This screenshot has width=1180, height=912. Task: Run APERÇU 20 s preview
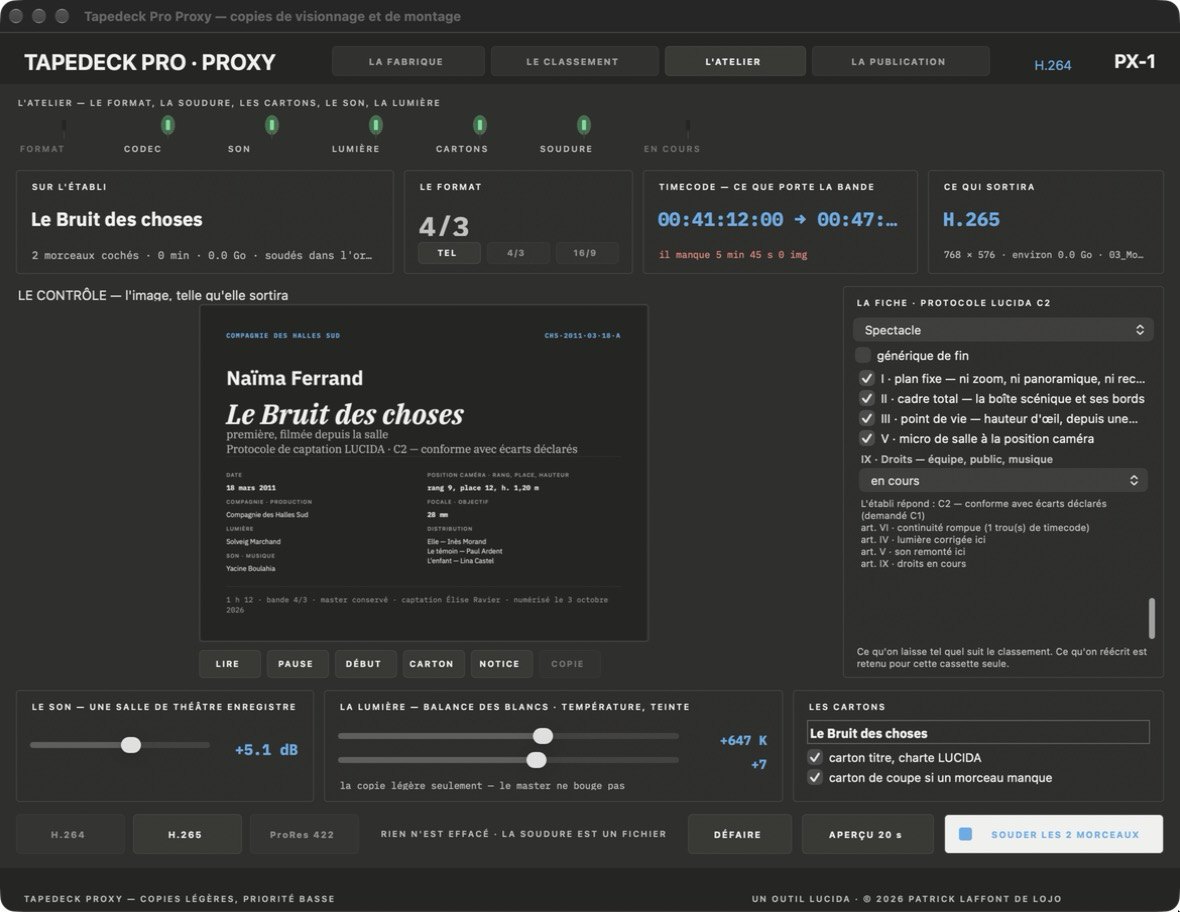tap(868, 834)
